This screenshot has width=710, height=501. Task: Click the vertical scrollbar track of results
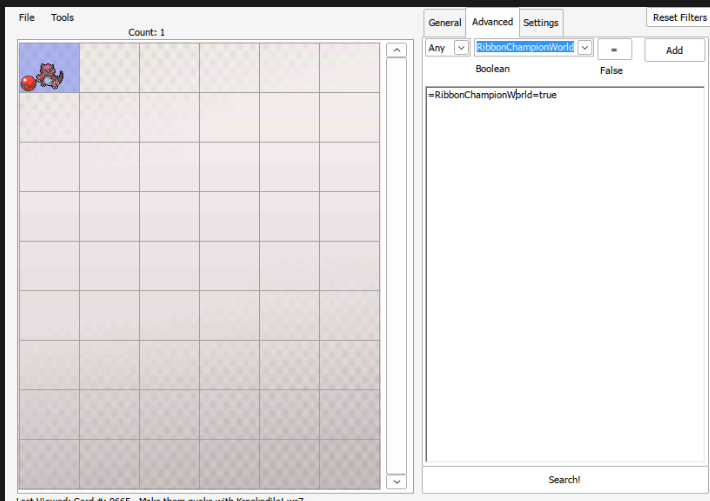(397, 265)
